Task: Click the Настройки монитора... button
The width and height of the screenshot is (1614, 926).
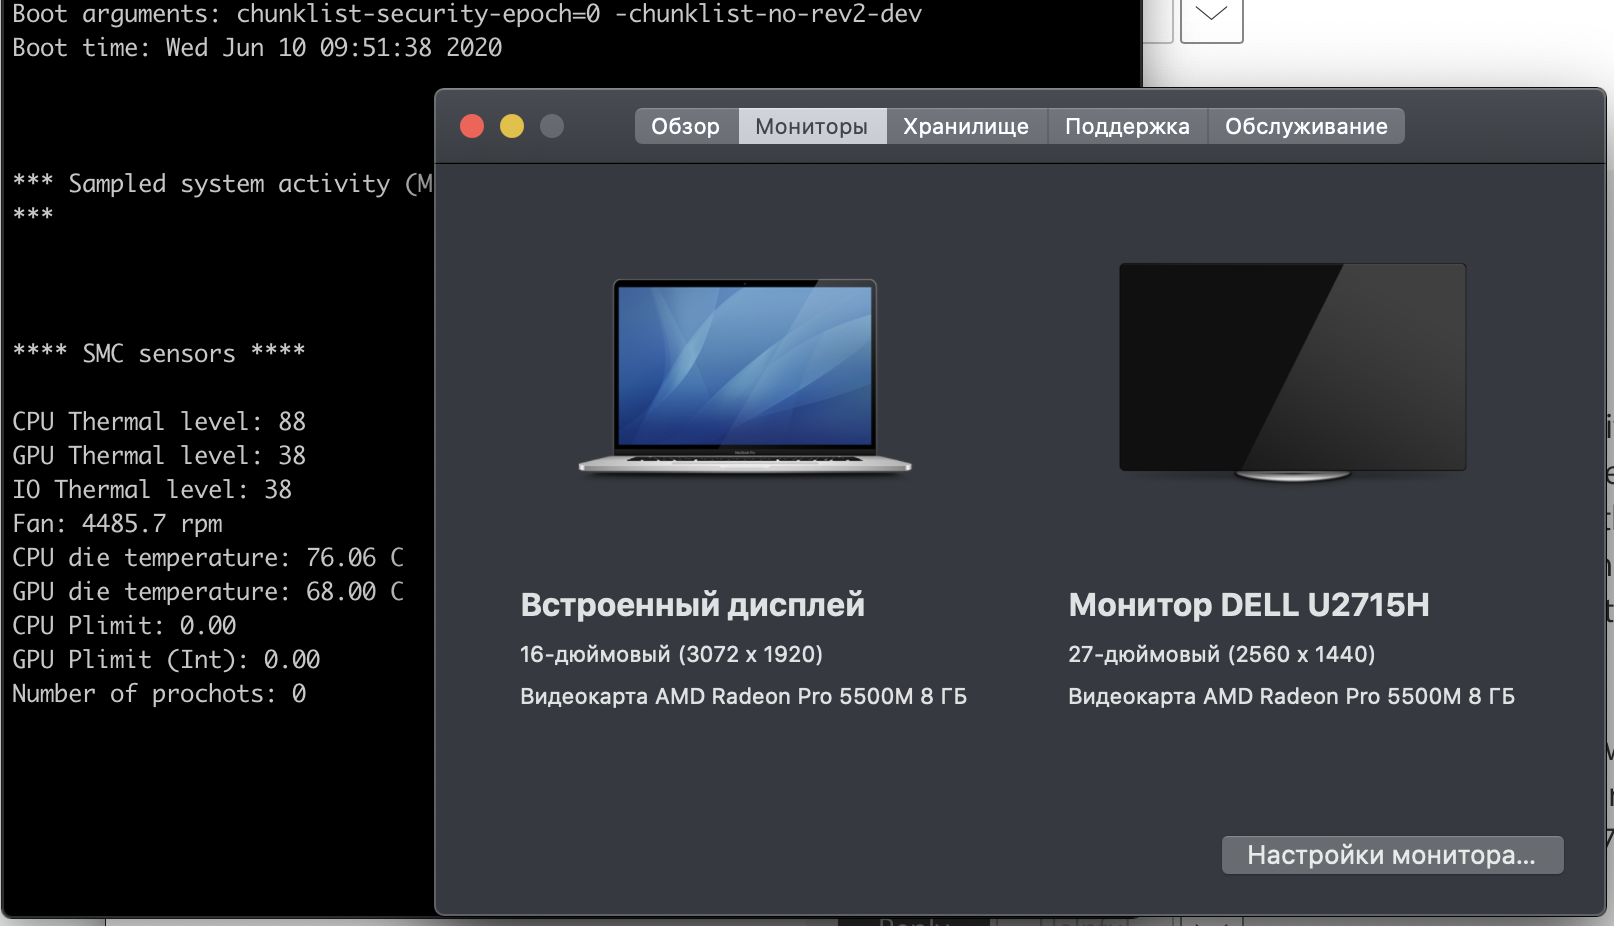Action: [x=1392, y=855]
